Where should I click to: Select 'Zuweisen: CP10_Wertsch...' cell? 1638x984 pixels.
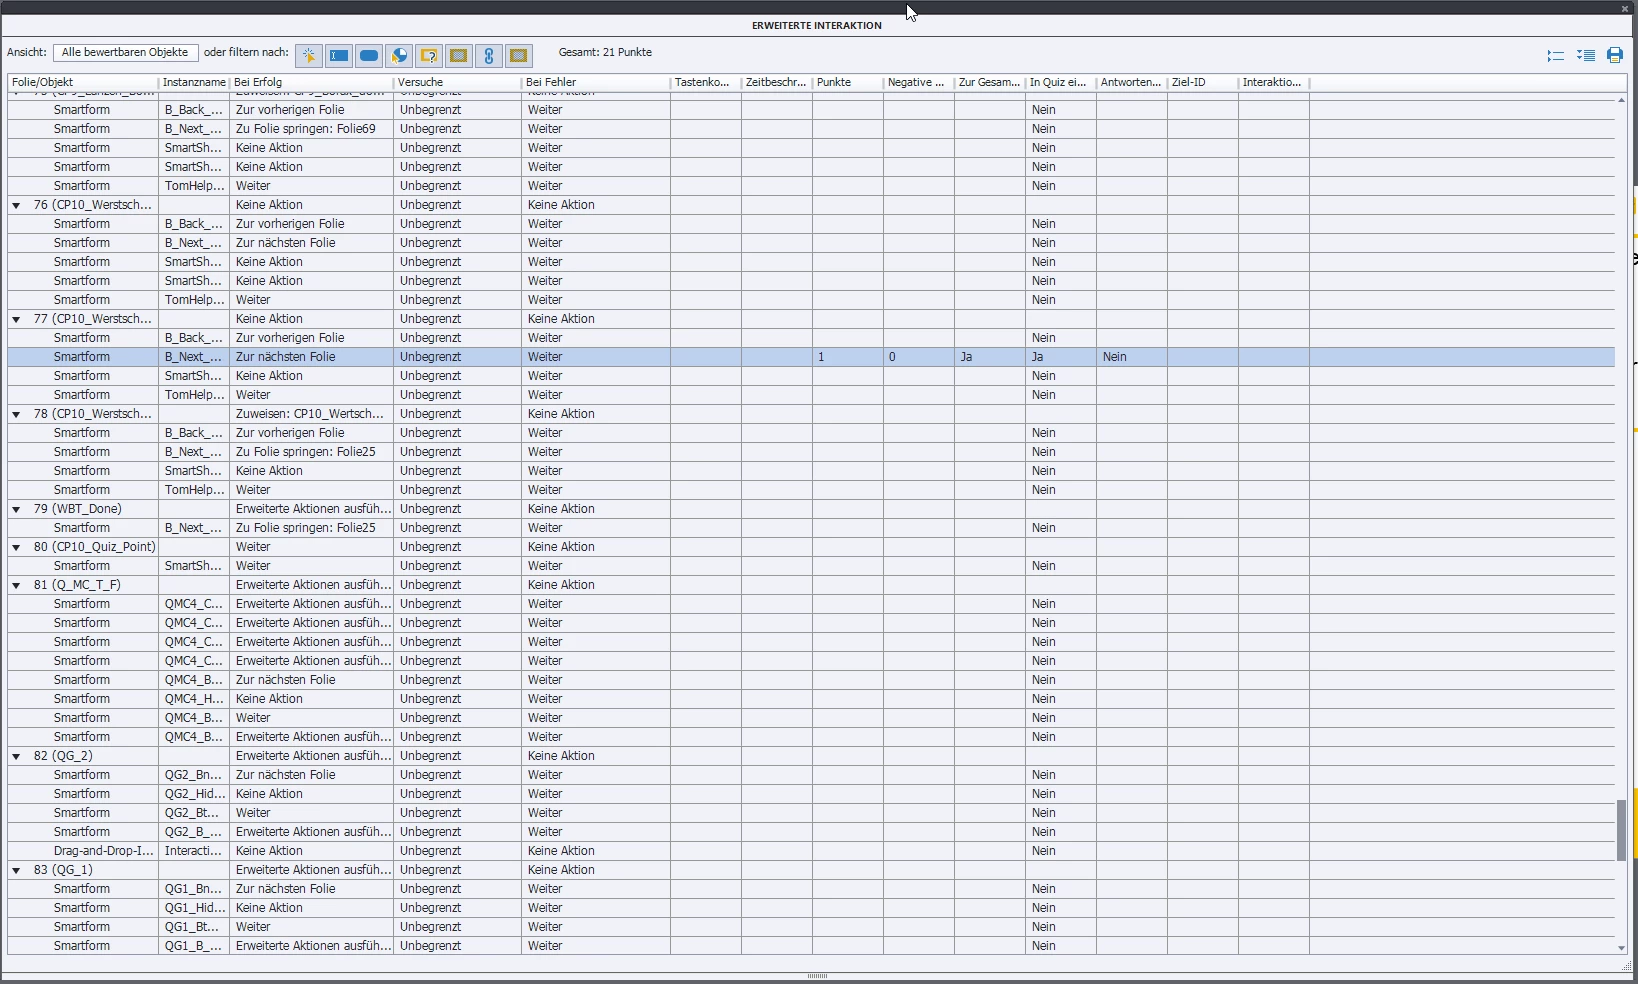point(311,414)
